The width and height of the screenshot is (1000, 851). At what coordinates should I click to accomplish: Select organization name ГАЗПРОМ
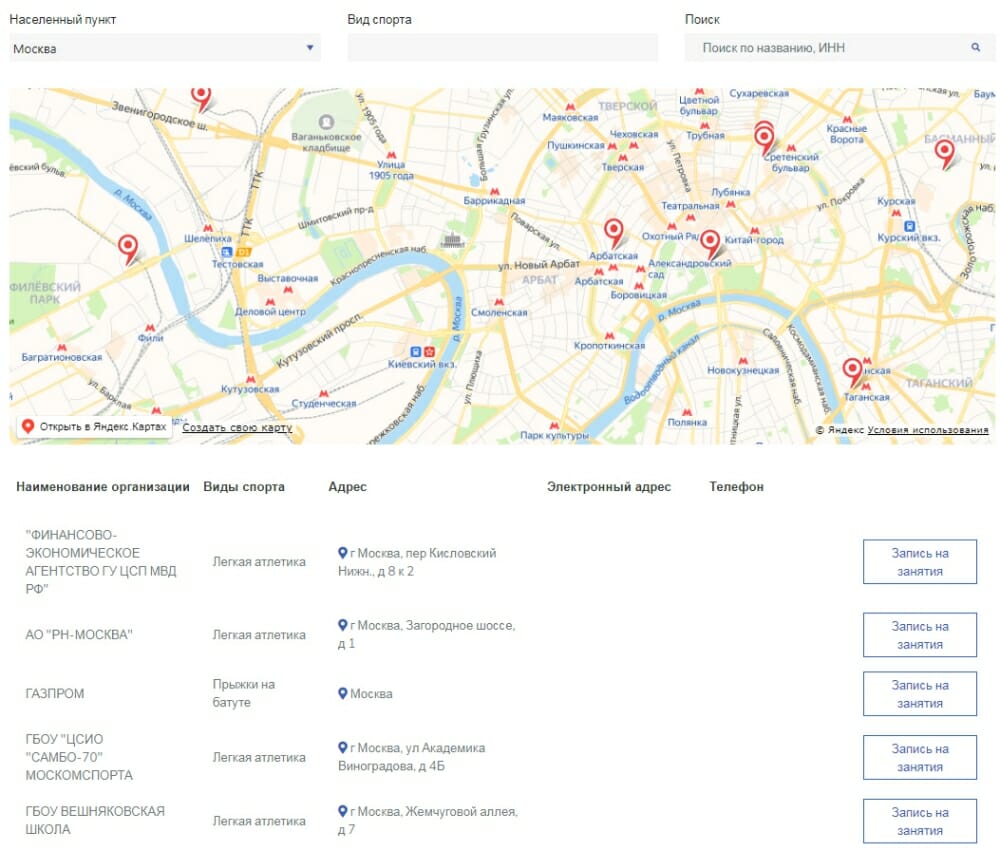tap(55, 693)
